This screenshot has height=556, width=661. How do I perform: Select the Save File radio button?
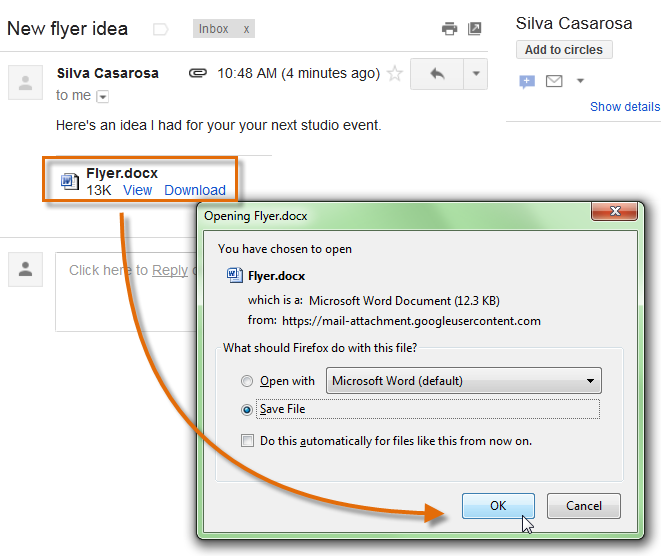[247, 410]
